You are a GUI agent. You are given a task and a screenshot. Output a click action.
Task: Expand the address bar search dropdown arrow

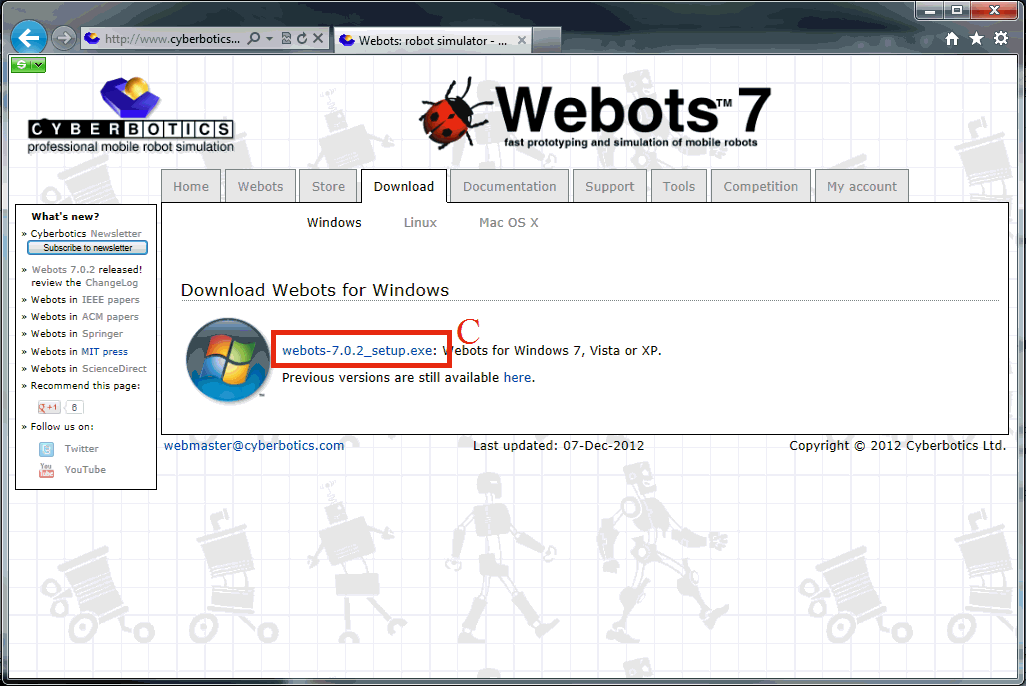pyautogui.click(x=270, y=39)
